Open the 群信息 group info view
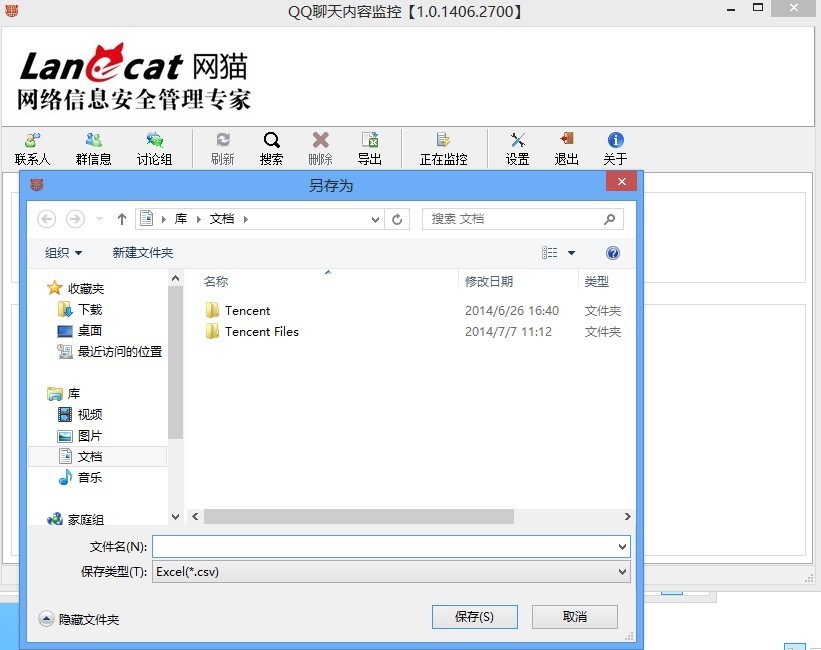This screenshot has height=650, width=821. tap(93, 149)
